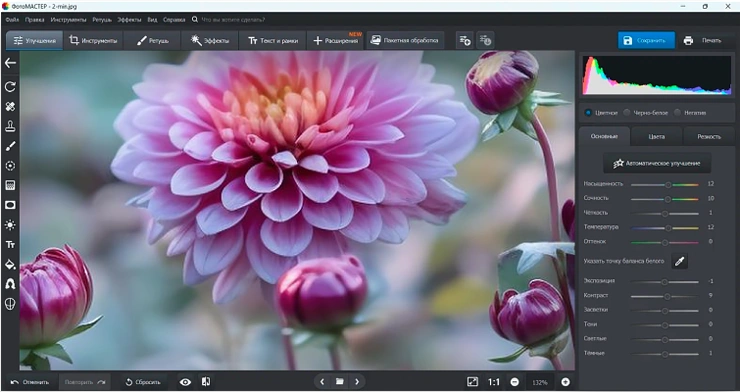
Task: Select the text tool in sidebar
Action: click(10, 245)
